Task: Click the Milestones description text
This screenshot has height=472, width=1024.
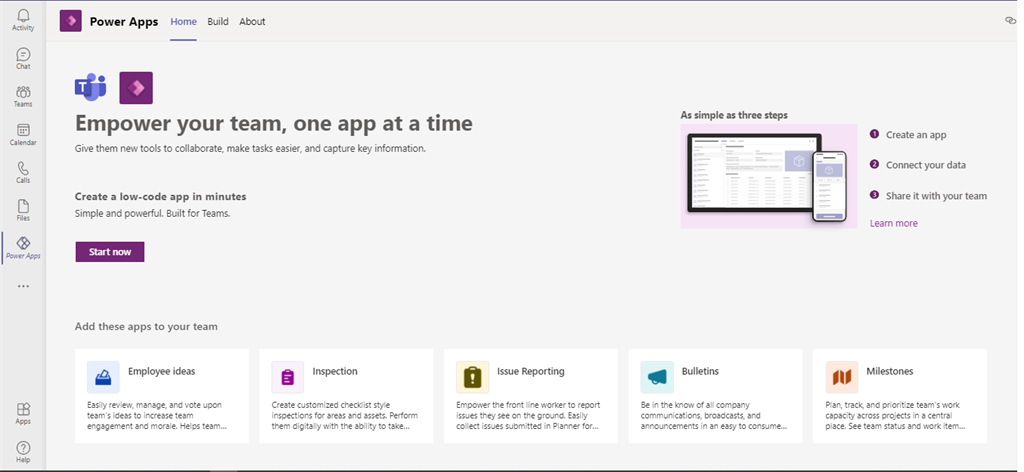Action: (896, 416)
